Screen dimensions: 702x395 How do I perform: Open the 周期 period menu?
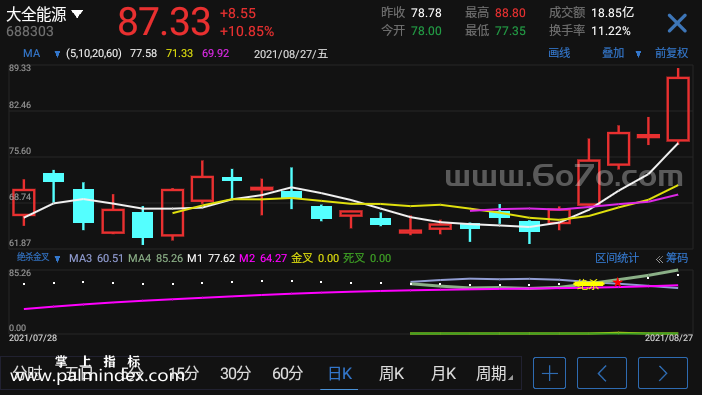click(x=494, y=373)
